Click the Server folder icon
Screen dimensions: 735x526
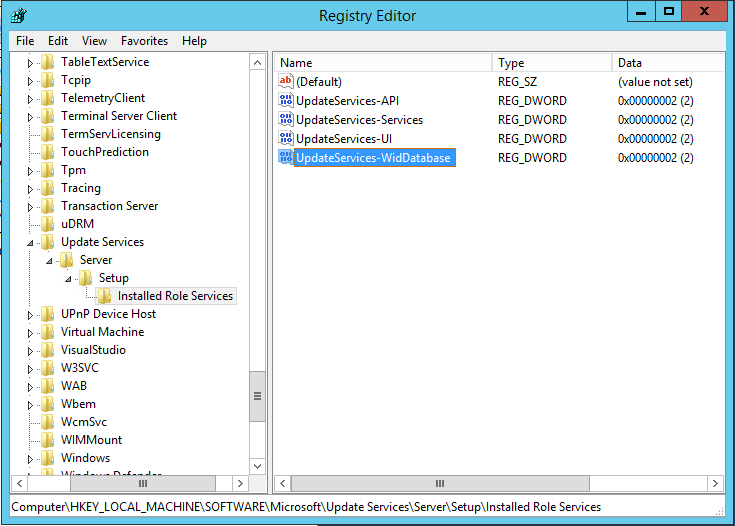pos(66,260)
